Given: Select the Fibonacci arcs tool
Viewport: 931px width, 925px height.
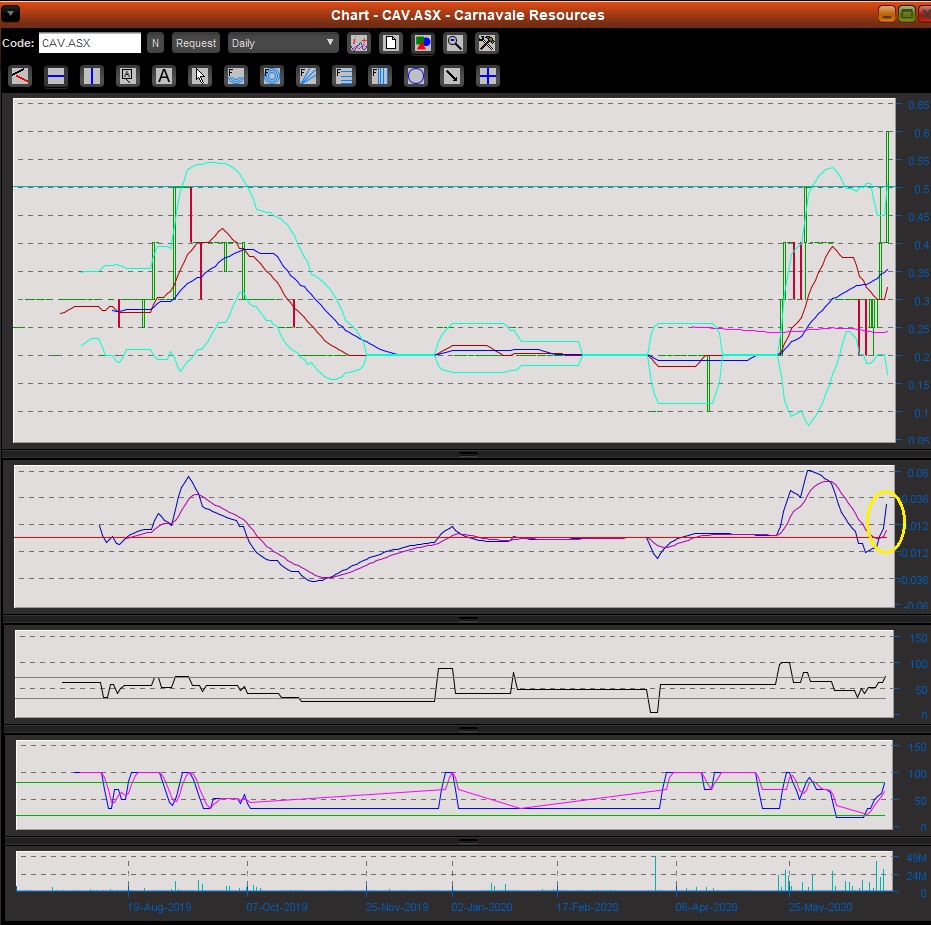Looking at the screenshot, I should pos(236,76).
